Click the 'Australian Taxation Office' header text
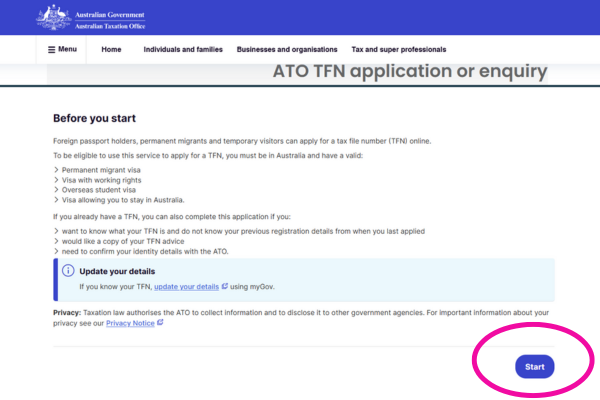Viewport: 600px width, 400px height. pos(110,25)
